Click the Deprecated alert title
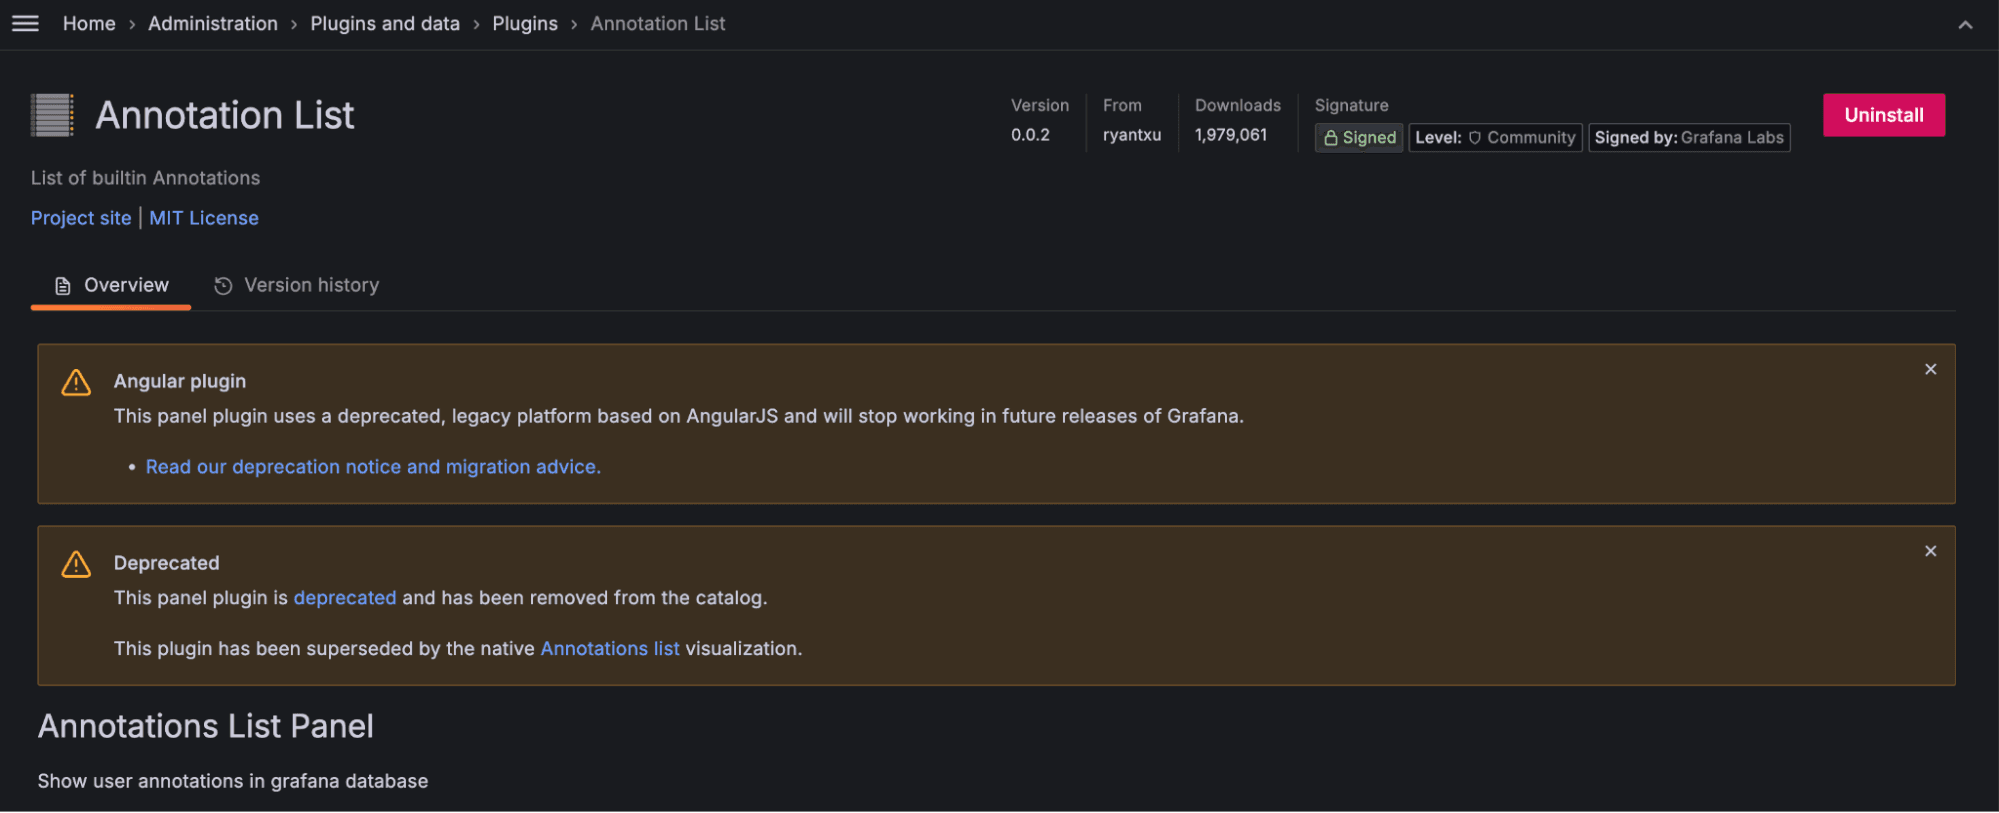 (167, 563)
